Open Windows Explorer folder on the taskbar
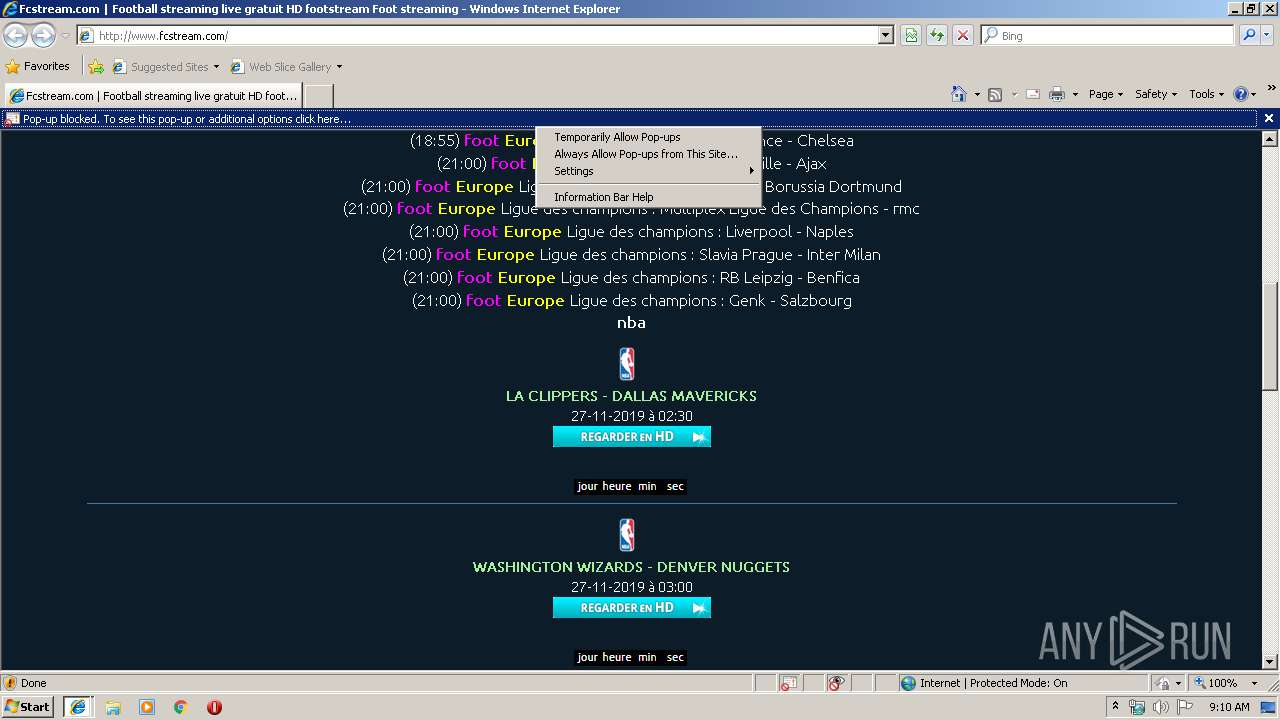1280x720 pixels. click(x=113, y=707)
